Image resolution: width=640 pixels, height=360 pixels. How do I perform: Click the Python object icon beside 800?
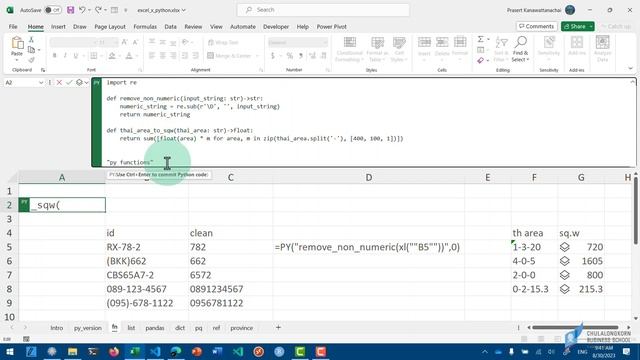point(564,275)
